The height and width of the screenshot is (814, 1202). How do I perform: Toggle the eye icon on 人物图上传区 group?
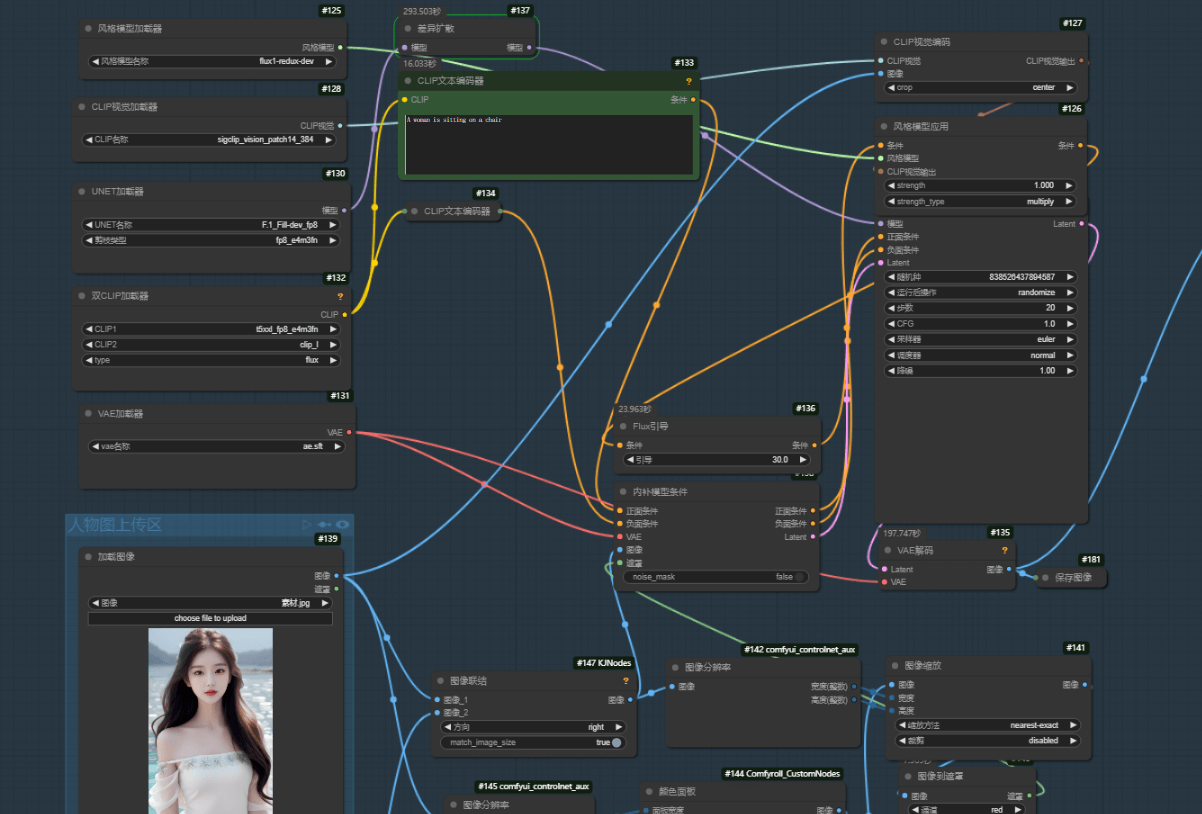(x=343, y=524)
